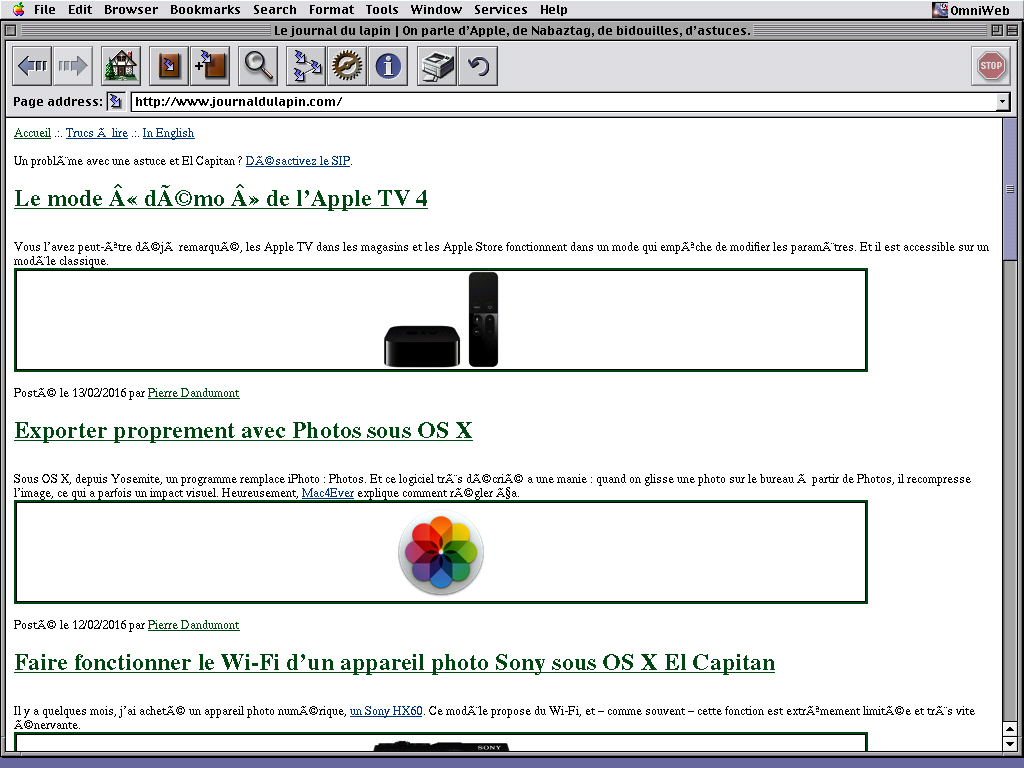Click the window zoom box in title bar

[x=997, y=30]
